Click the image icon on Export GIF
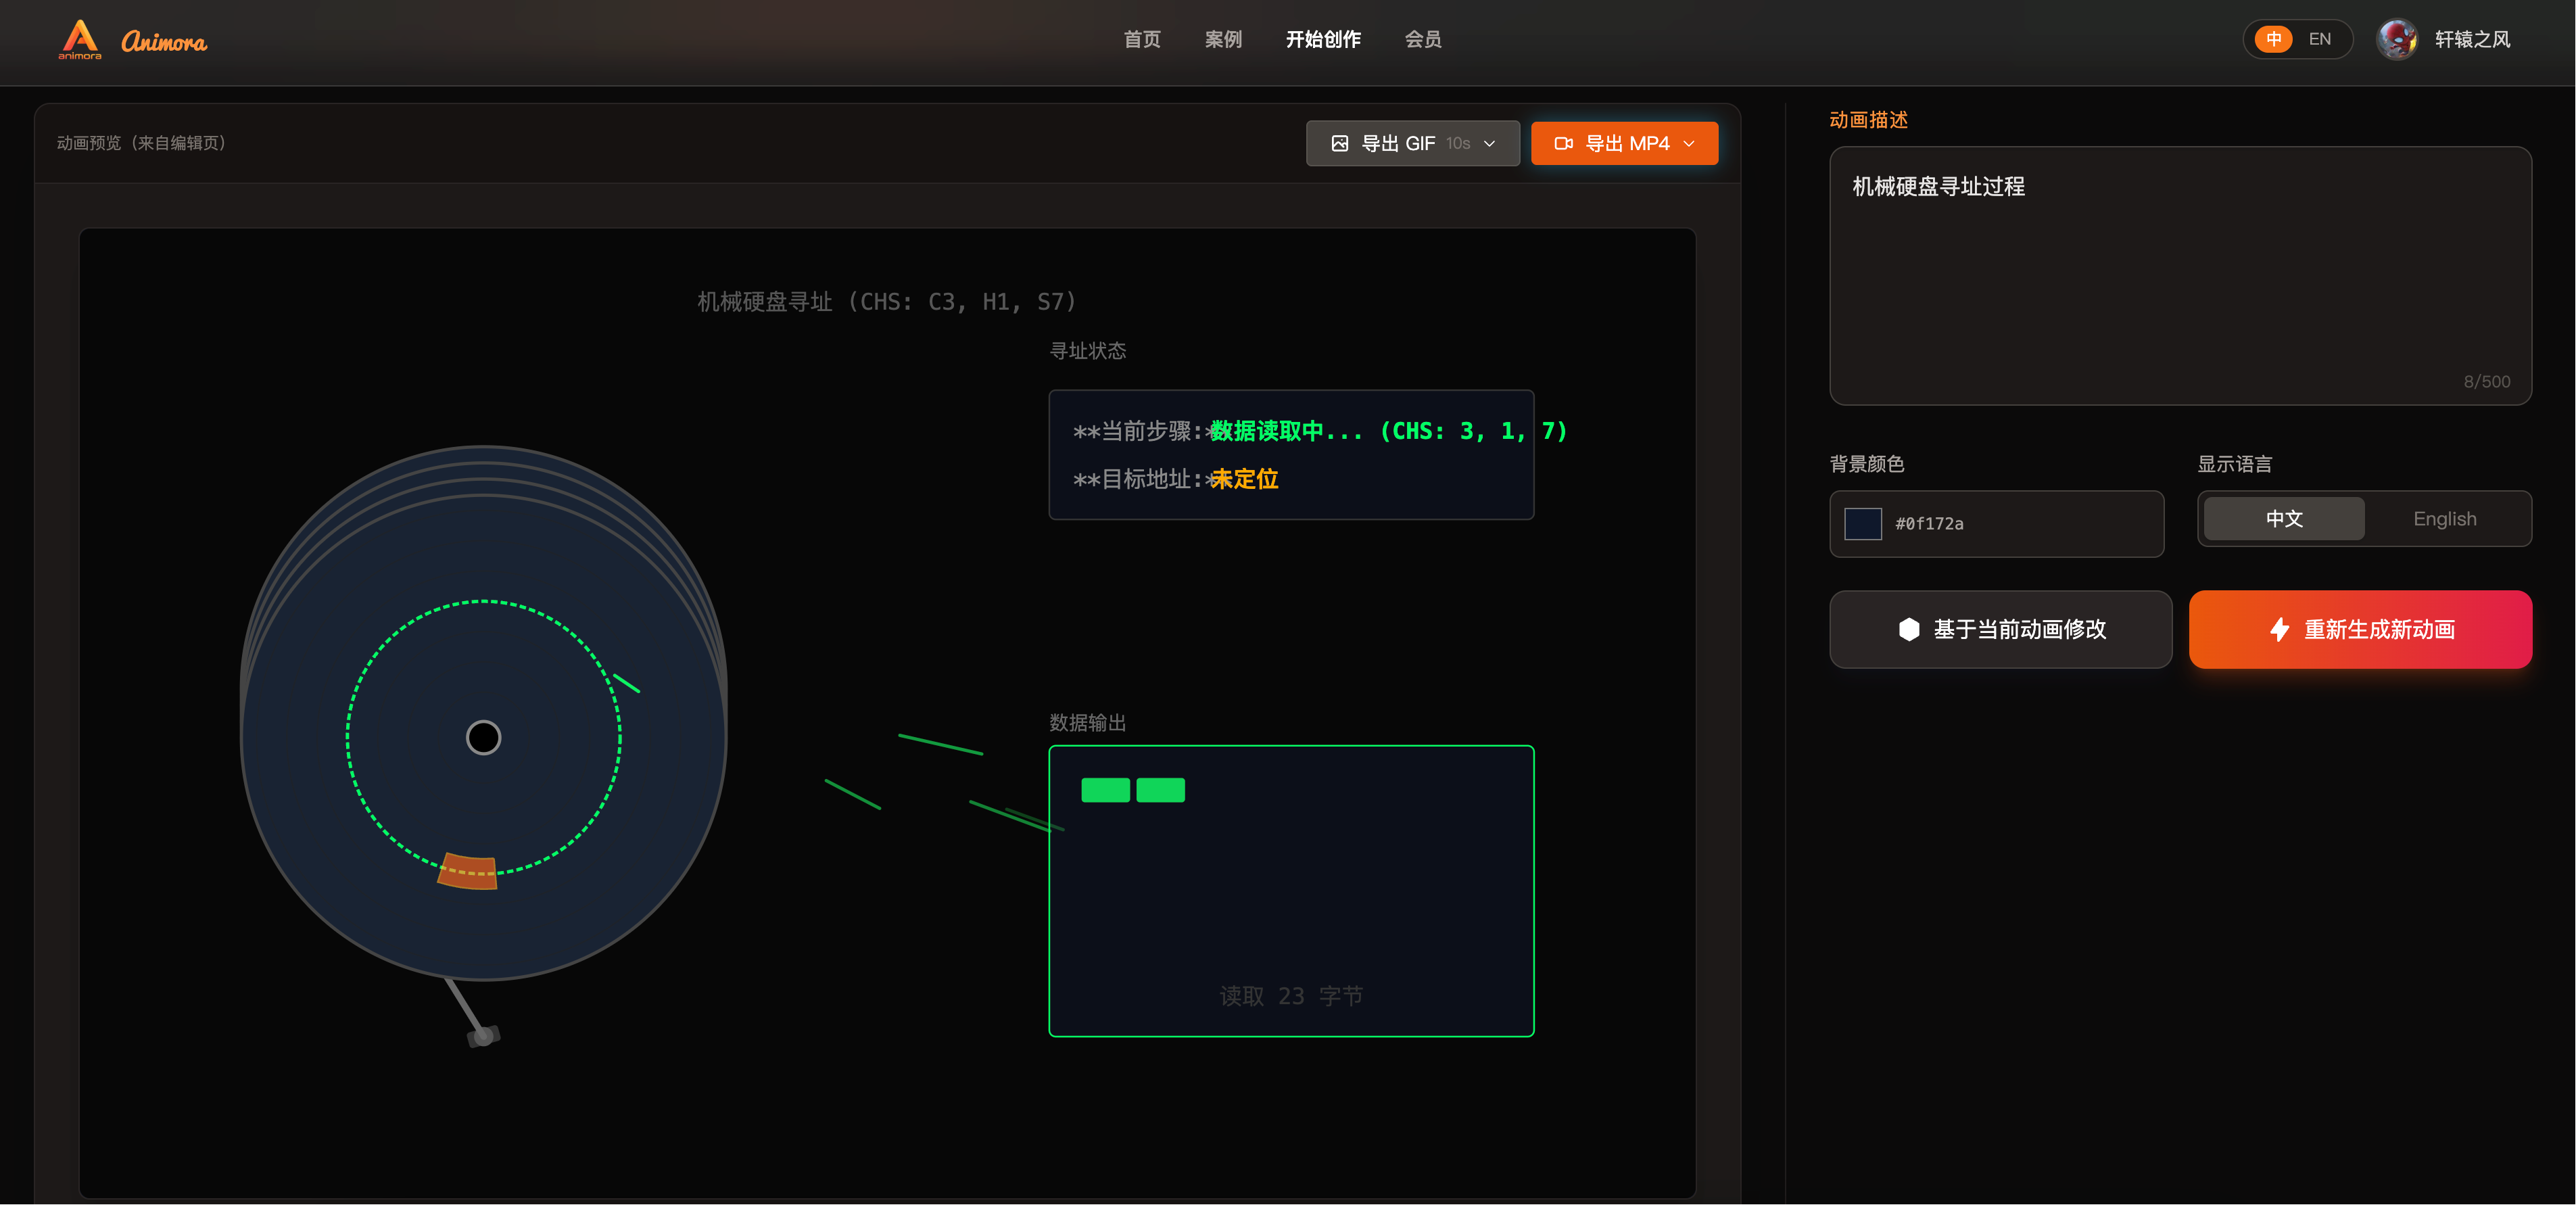The height and width of the screenshot is (1205, 2576). pos(1340,144)
